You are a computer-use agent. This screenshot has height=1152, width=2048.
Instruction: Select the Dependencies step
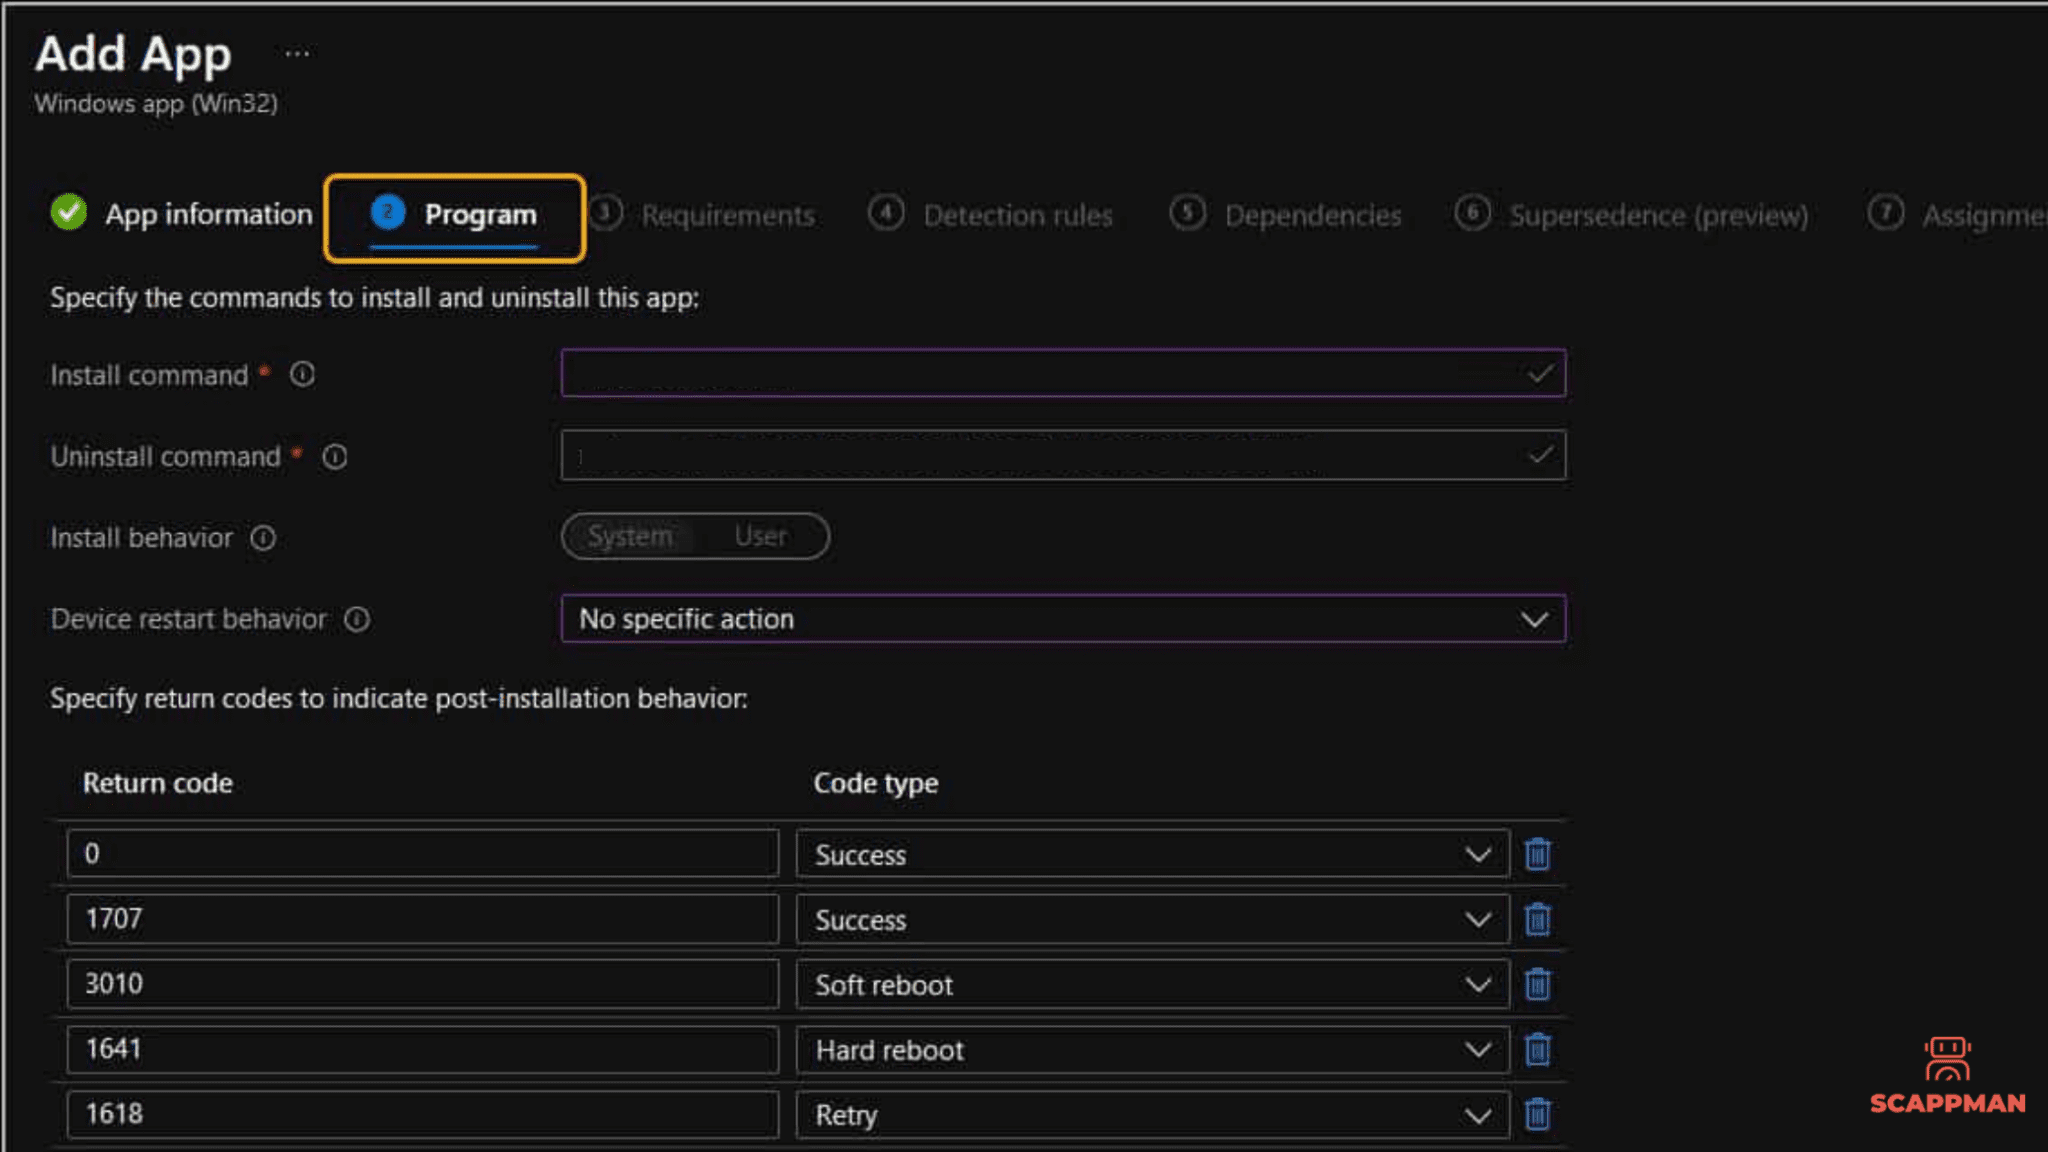click(1313, 214)
